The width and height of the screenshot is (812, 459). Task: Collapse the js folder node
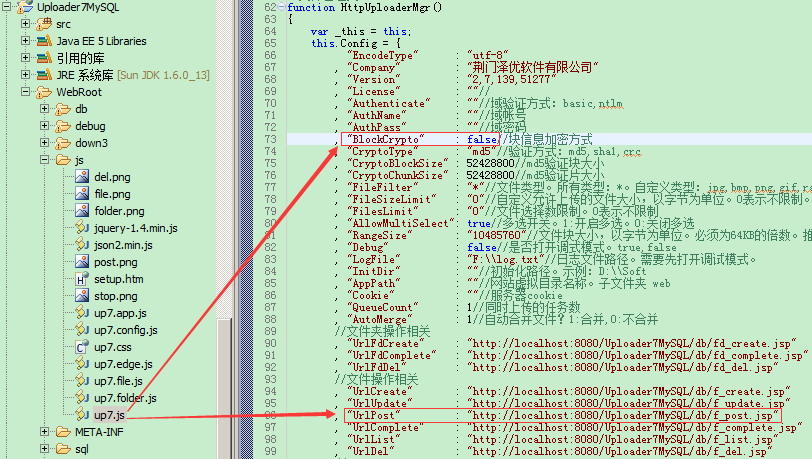pyautogui.click(x=45, y=160)
